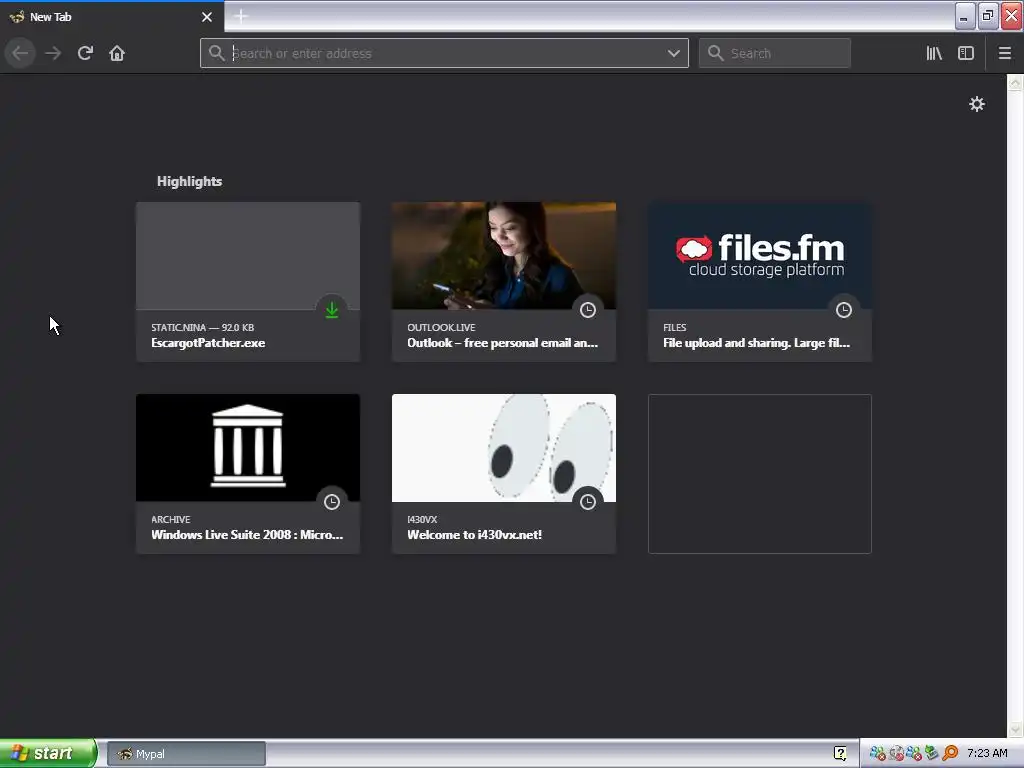Open Outlook free personal email link

503,343
